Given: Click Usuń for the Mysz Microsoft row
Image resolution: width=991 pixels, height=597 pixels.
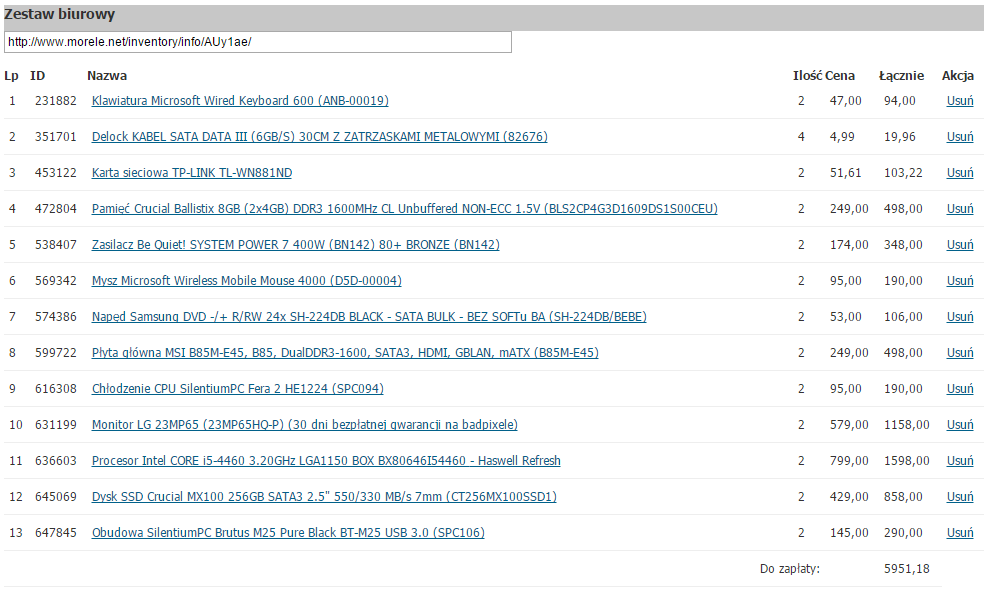Looking at the screenshot, I should pyautogui.click(x=959, y=280).
